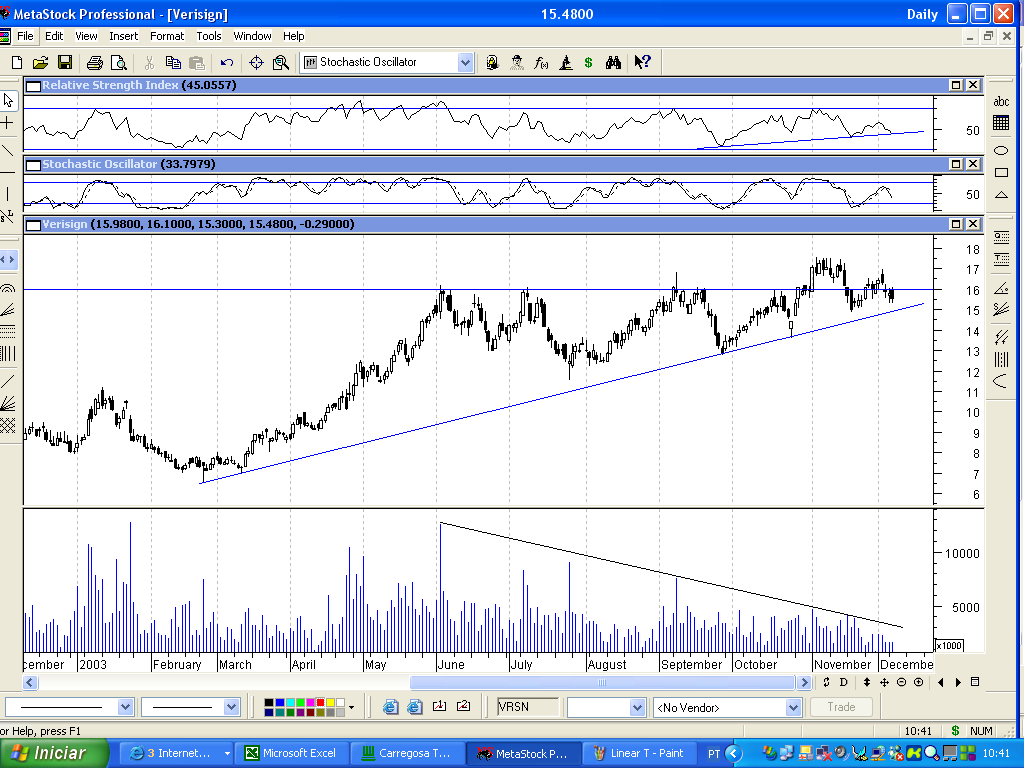Click the horizontal chart scrollbar thumb
Image resolution: width=1024 pixels, height=768 pixels.
tap(602, 682)
